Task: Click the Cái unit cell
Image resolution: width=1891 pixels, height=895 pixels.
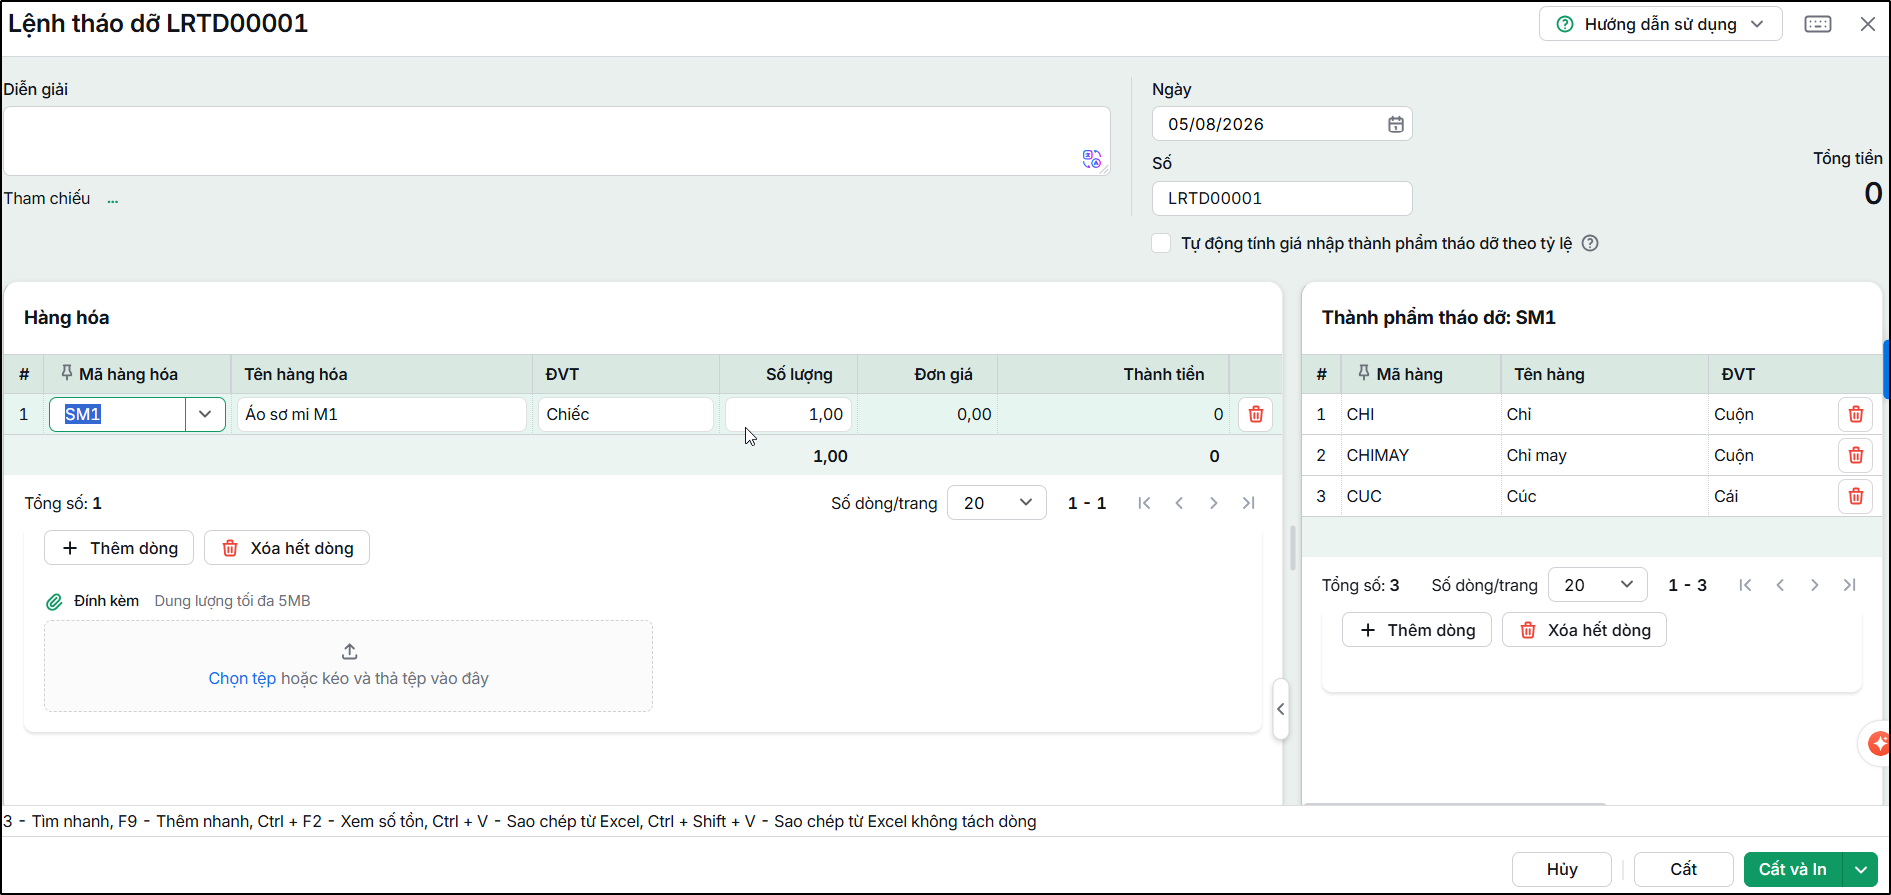Action: pyautogui.click(x=1772, y=496)
